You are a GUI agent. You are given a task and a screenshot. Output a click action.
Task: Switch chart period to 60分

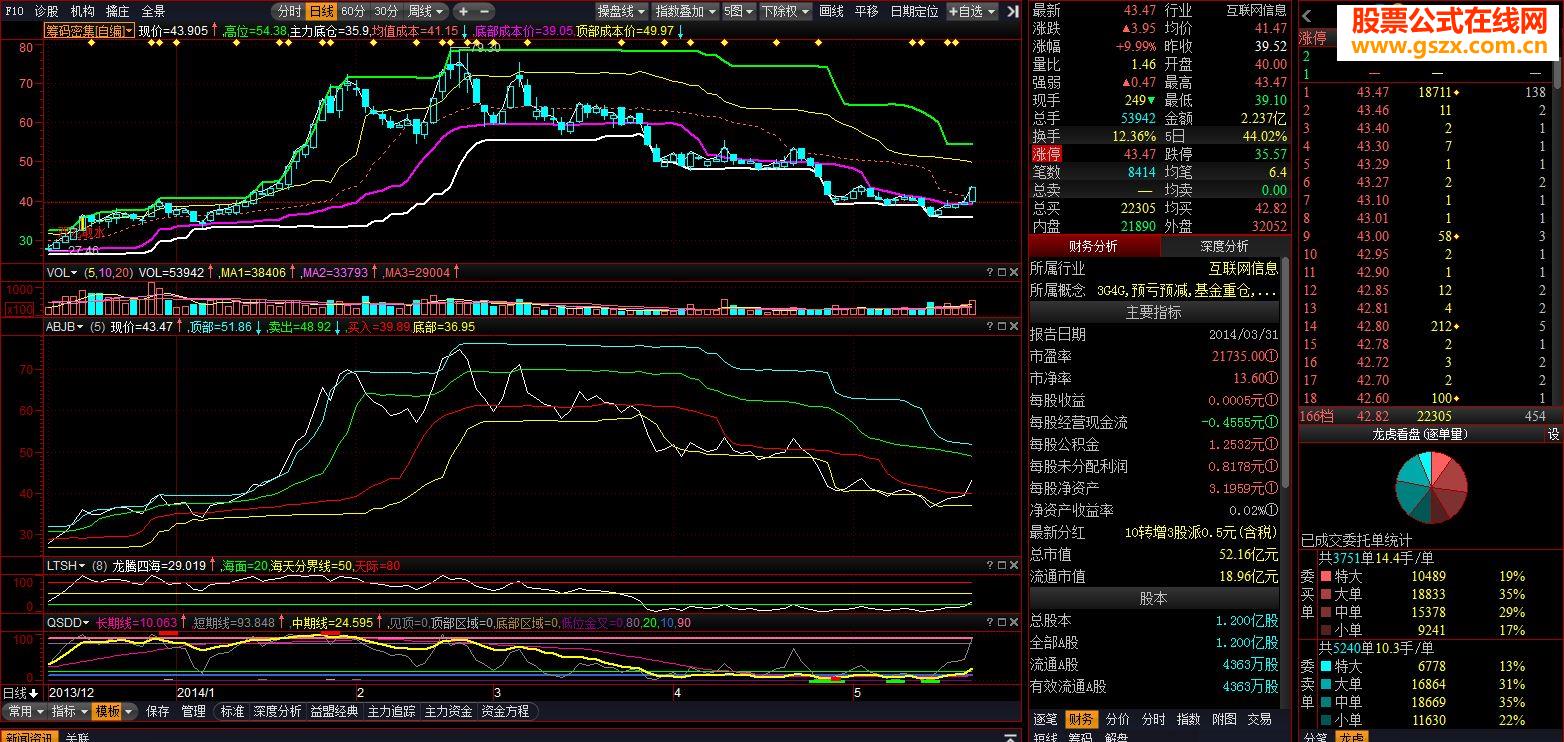(353, 11)
